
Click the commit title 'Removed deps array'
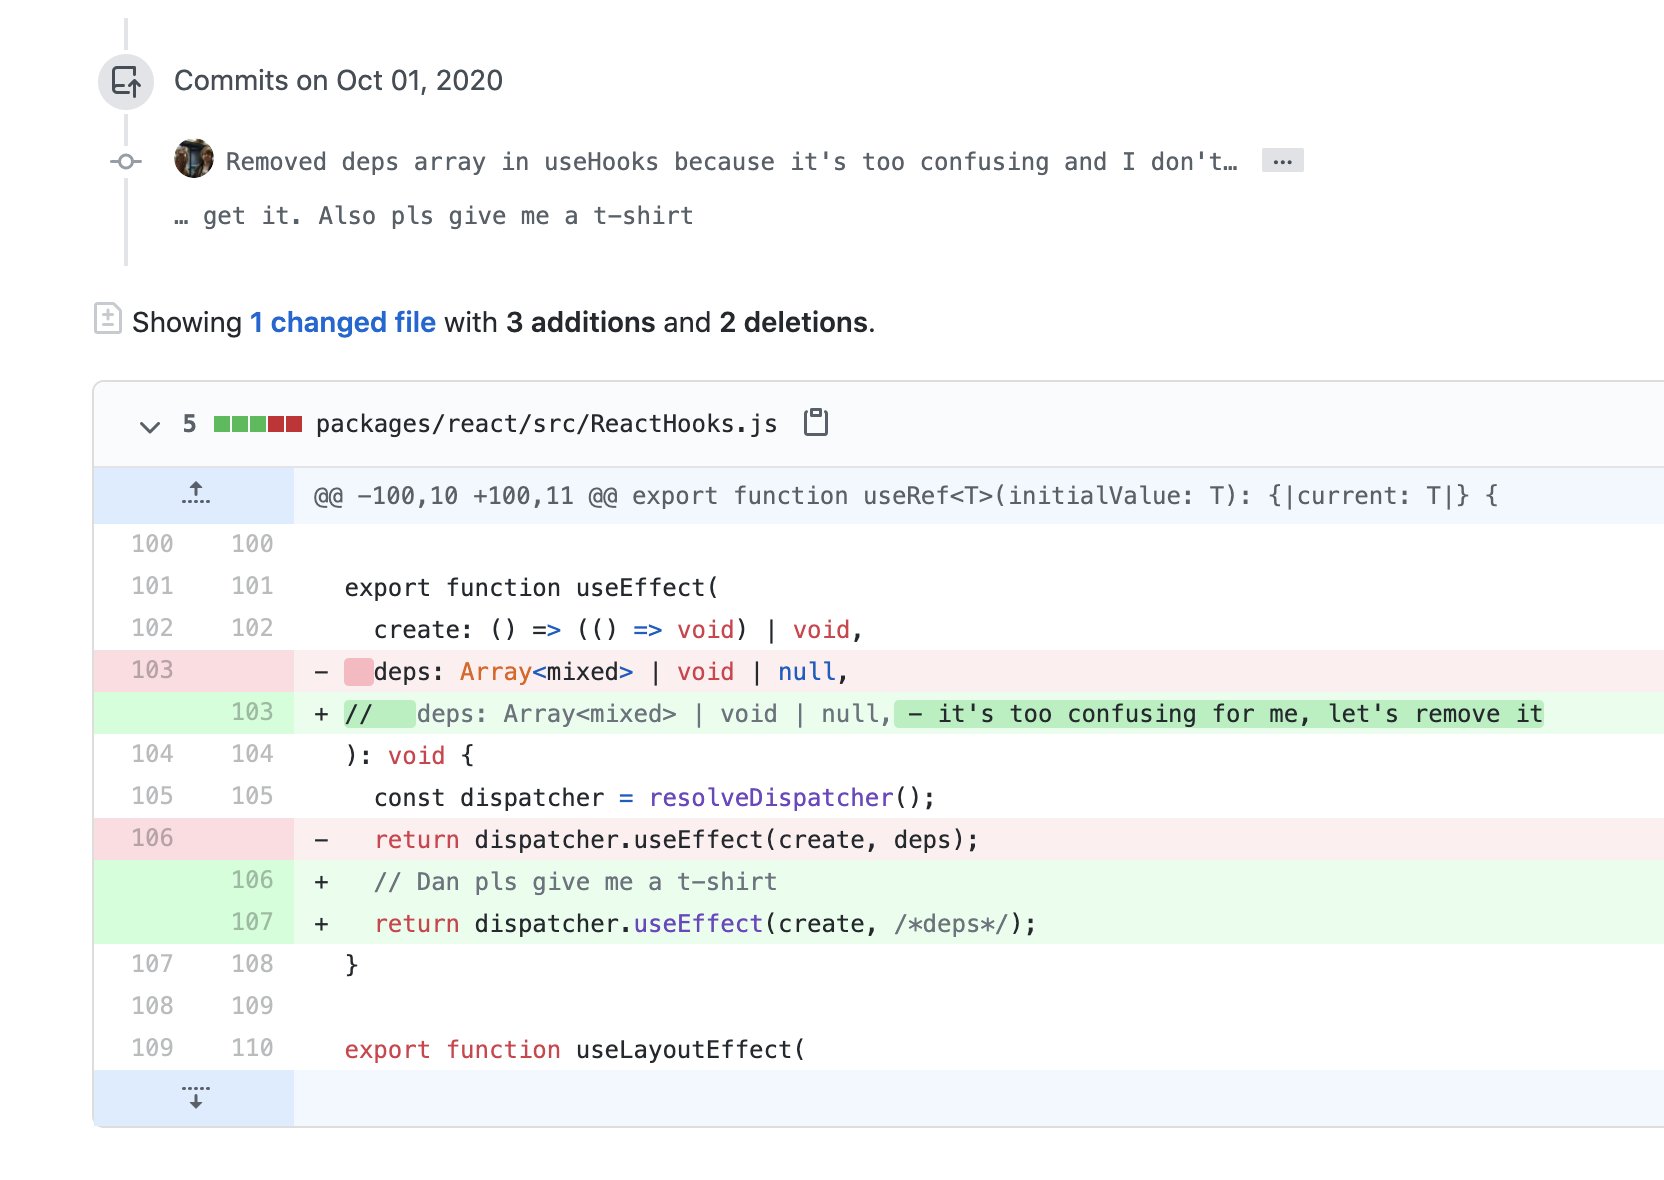tap(730, 162)
